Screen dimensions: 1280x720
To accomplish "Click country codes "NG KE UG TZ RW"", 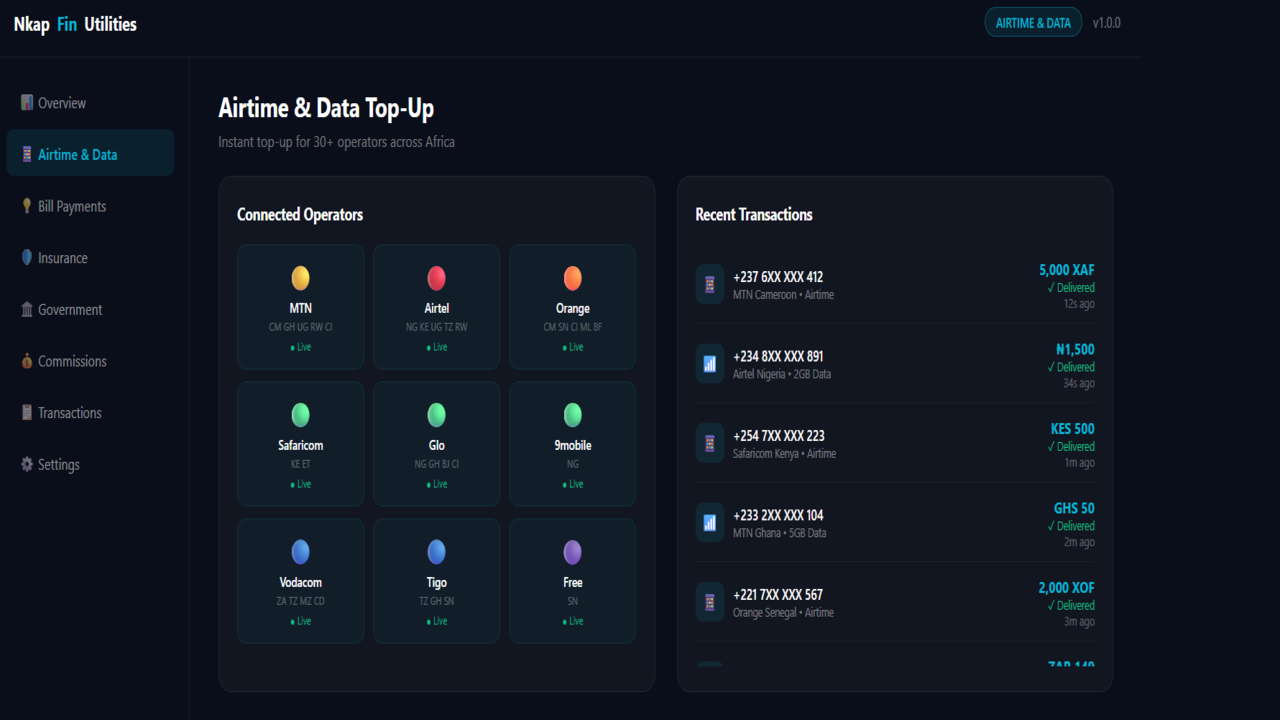I will pos(436,327).
